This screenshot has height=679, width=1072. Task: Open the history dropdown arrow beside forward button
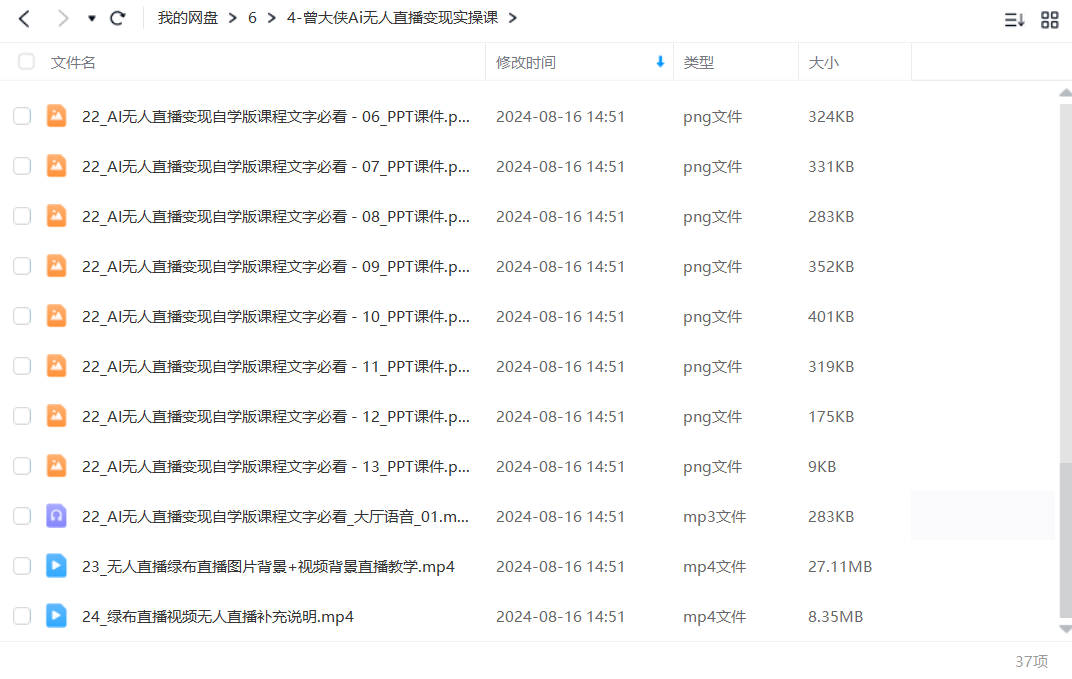(x=91, y=18)
